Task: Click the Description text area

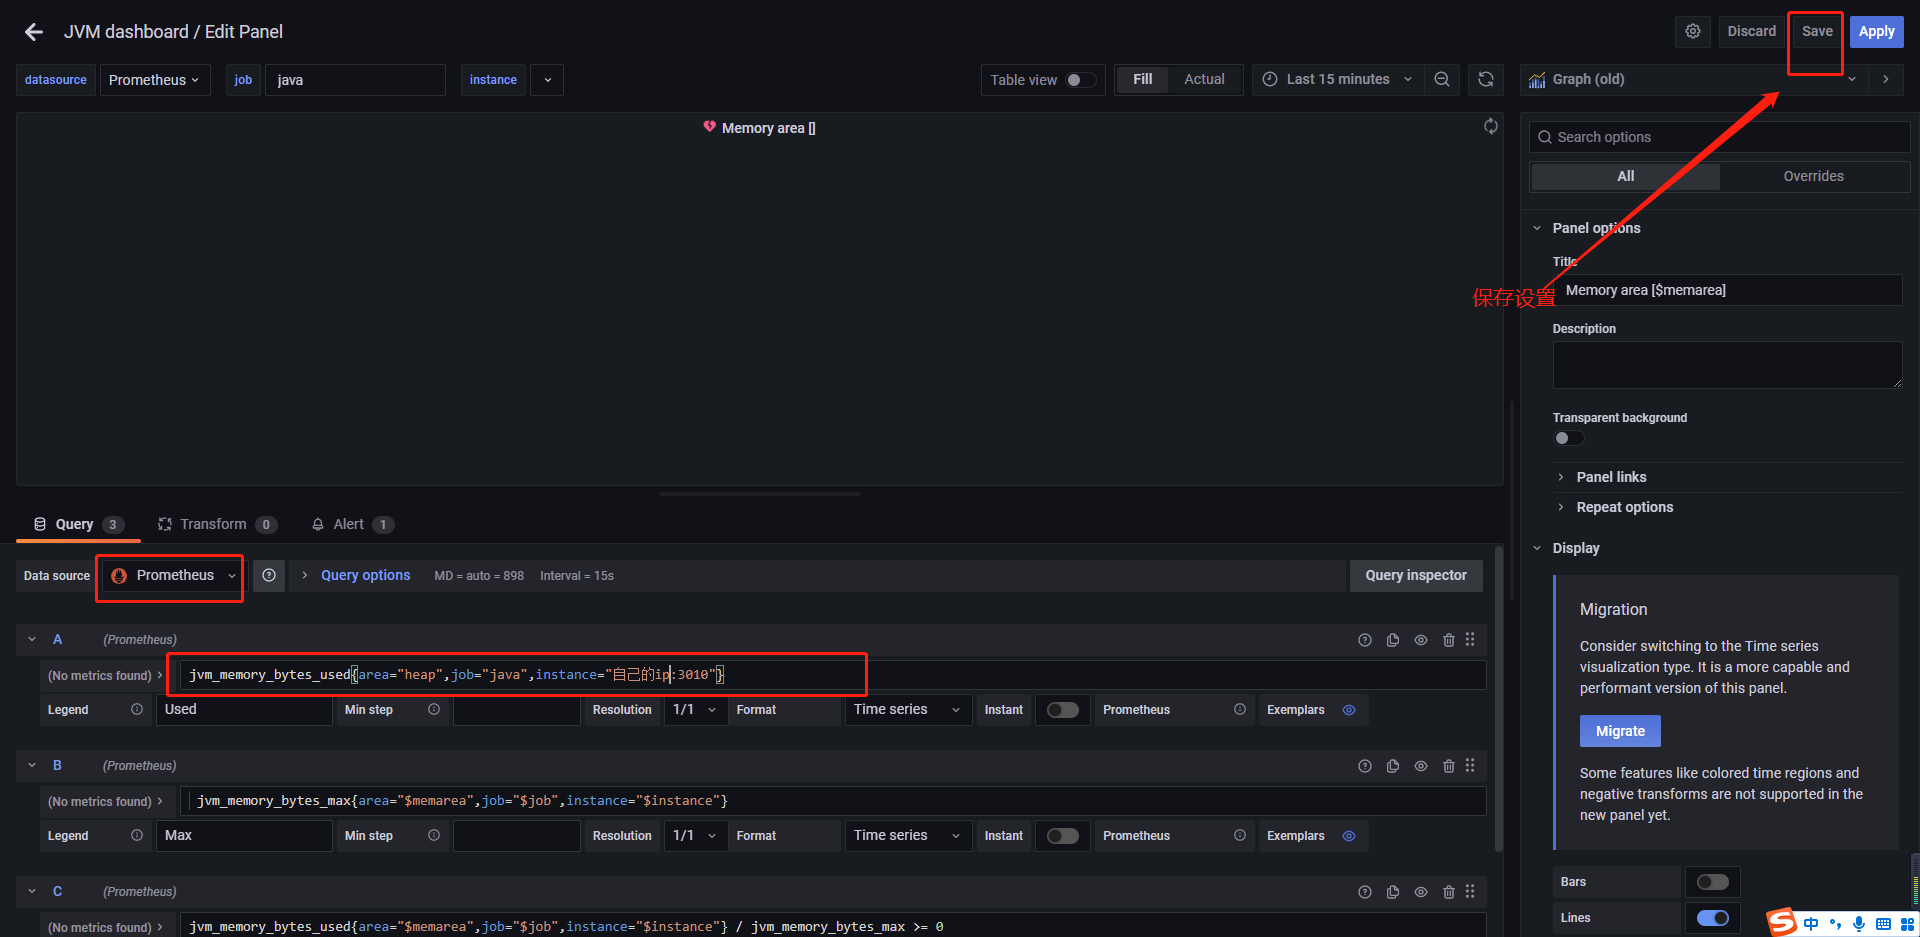Action: point(1728,365)
